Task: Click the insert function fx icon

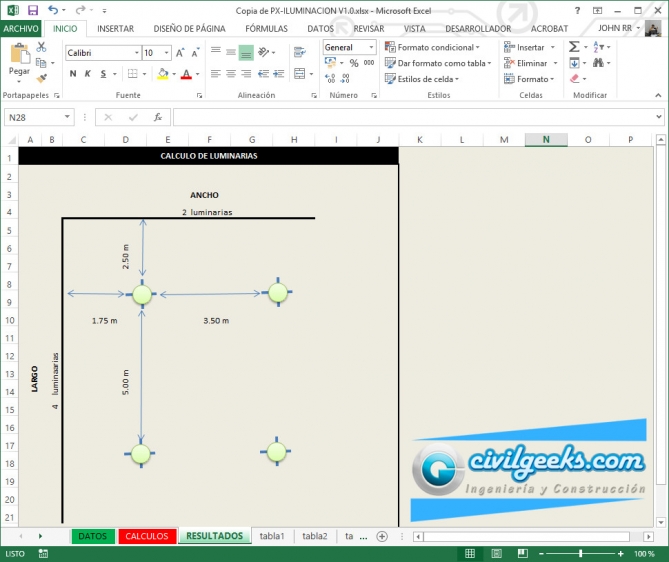Action: pyautogui.click(x=157, y=117)
